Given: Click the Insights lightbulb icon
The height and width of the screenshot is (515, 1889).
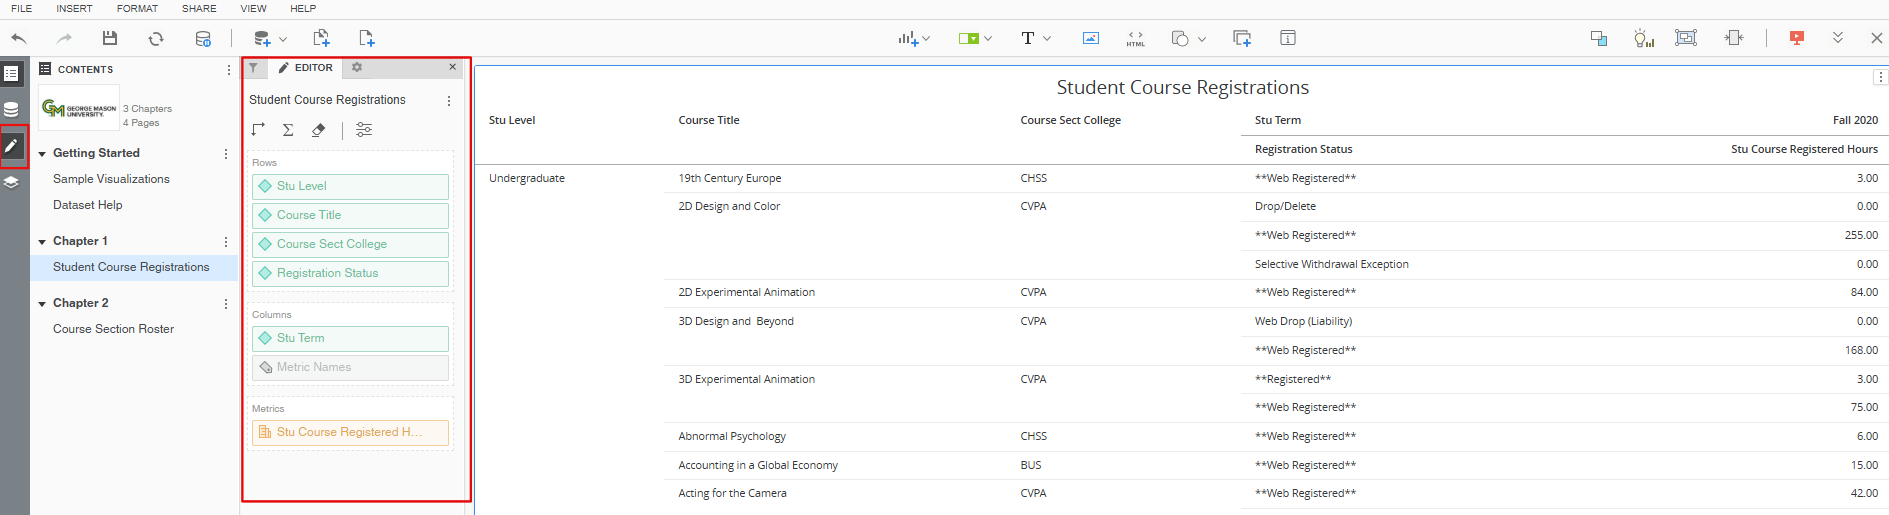Looking at the screenshot, I should [1643, 38].
